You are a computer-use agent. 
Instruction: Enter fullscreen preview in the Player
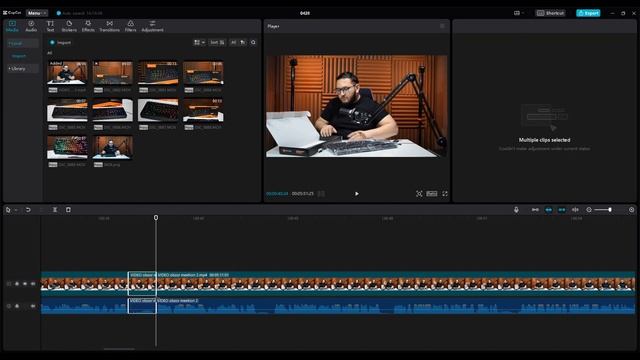(x=445, y=194)
